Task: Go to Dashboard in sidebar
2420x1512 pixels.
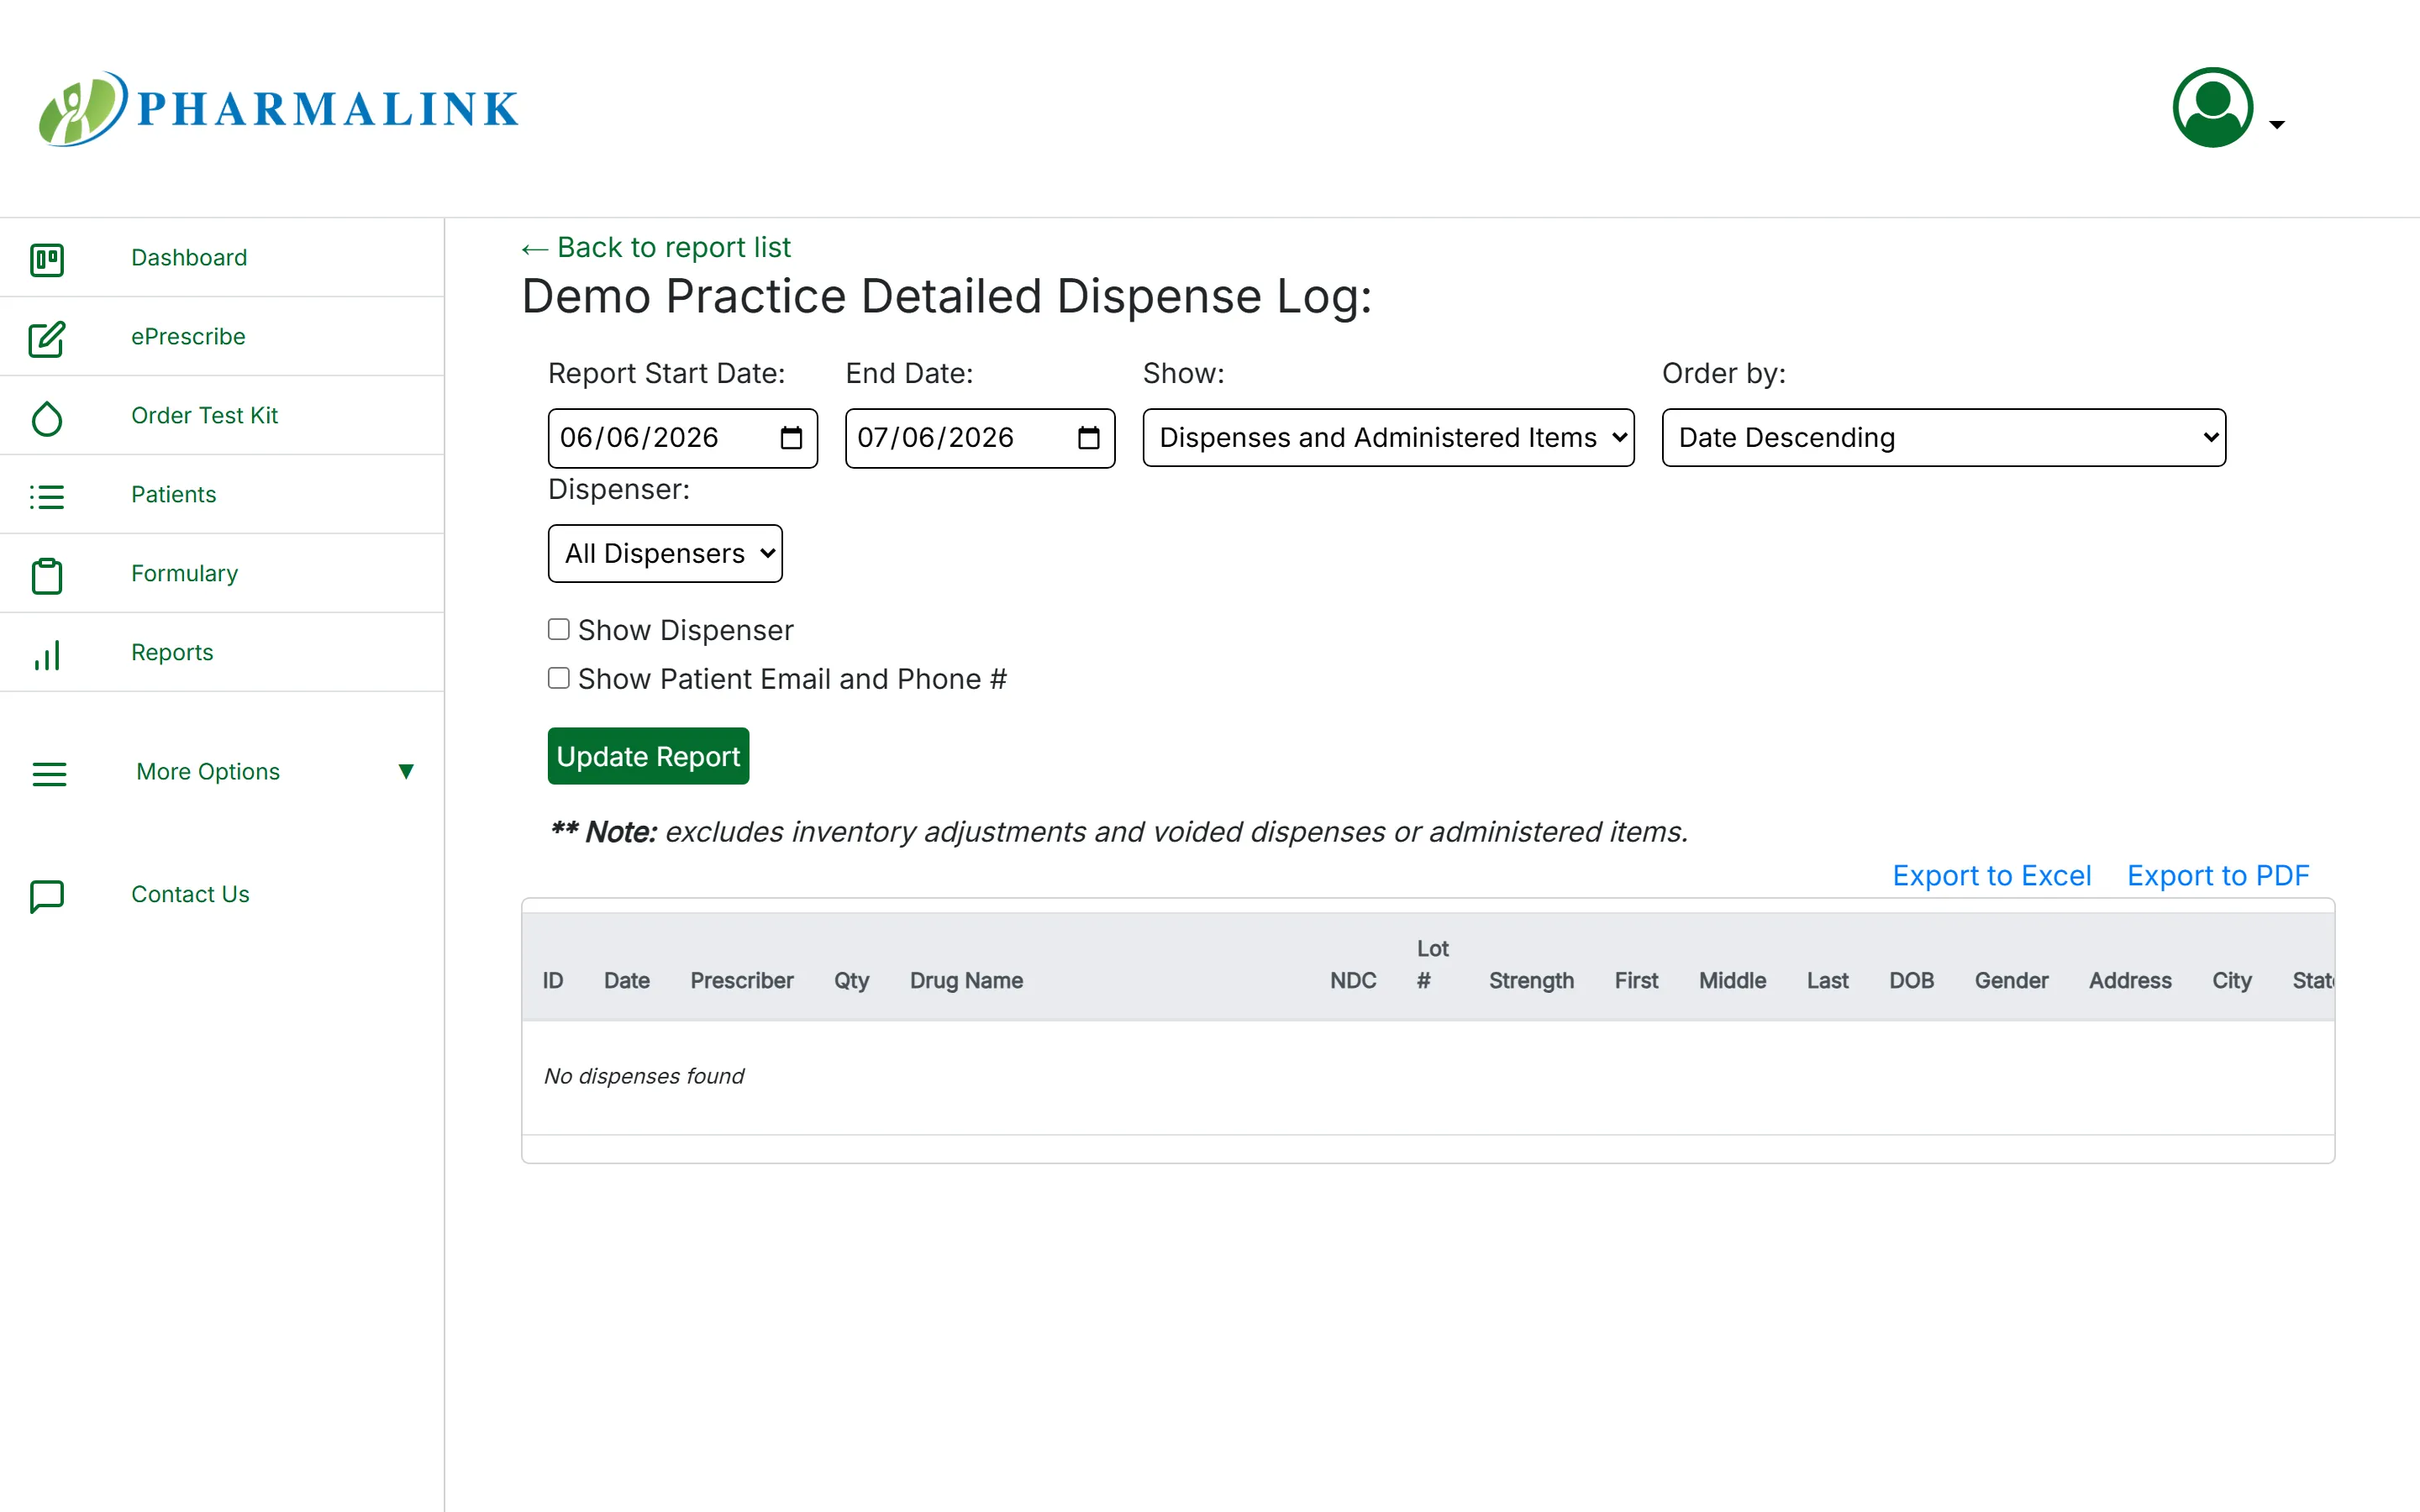Action: tap(189, 258)
